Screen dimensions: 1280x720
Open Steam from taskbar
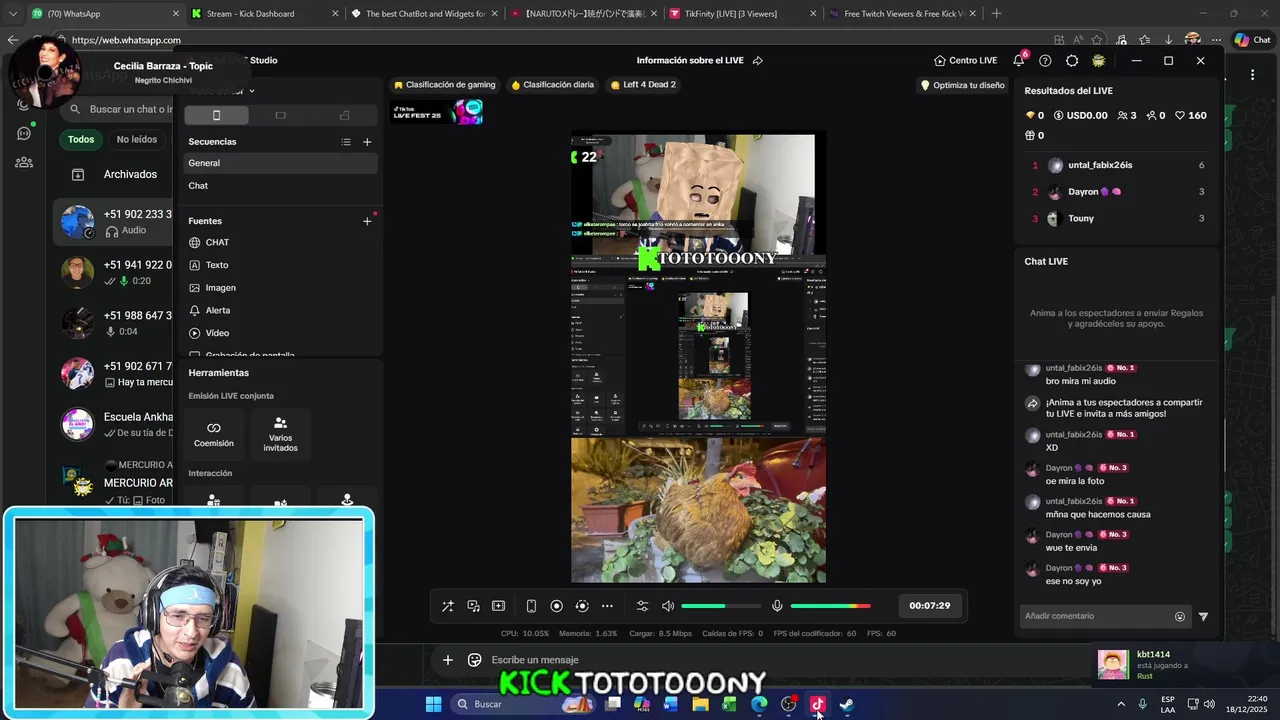click(x=846, y=704)
